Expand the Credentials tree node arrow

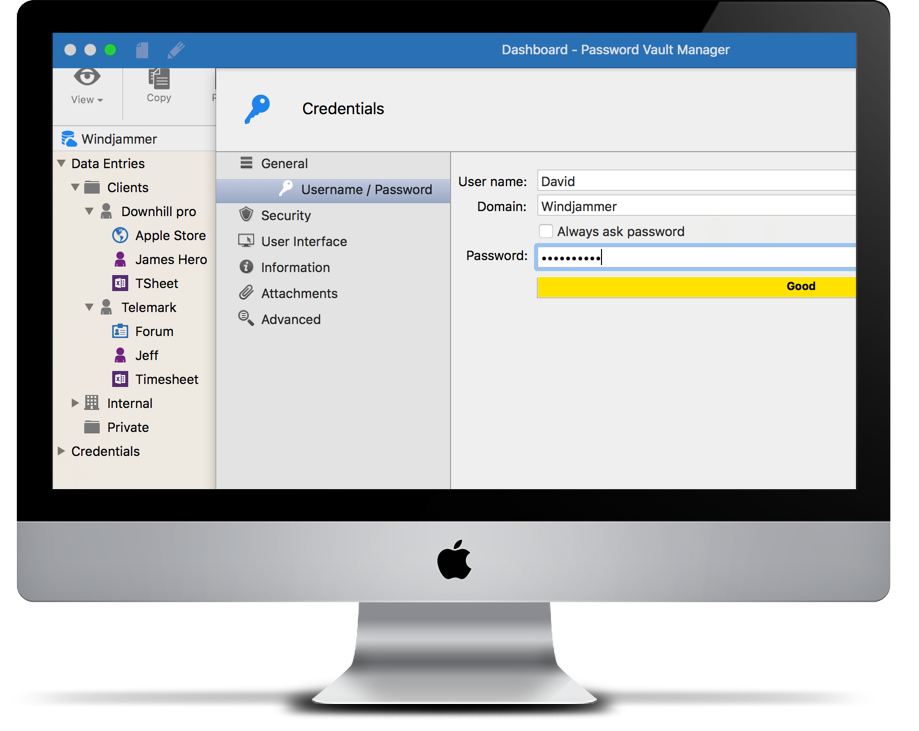pos(62,451)
